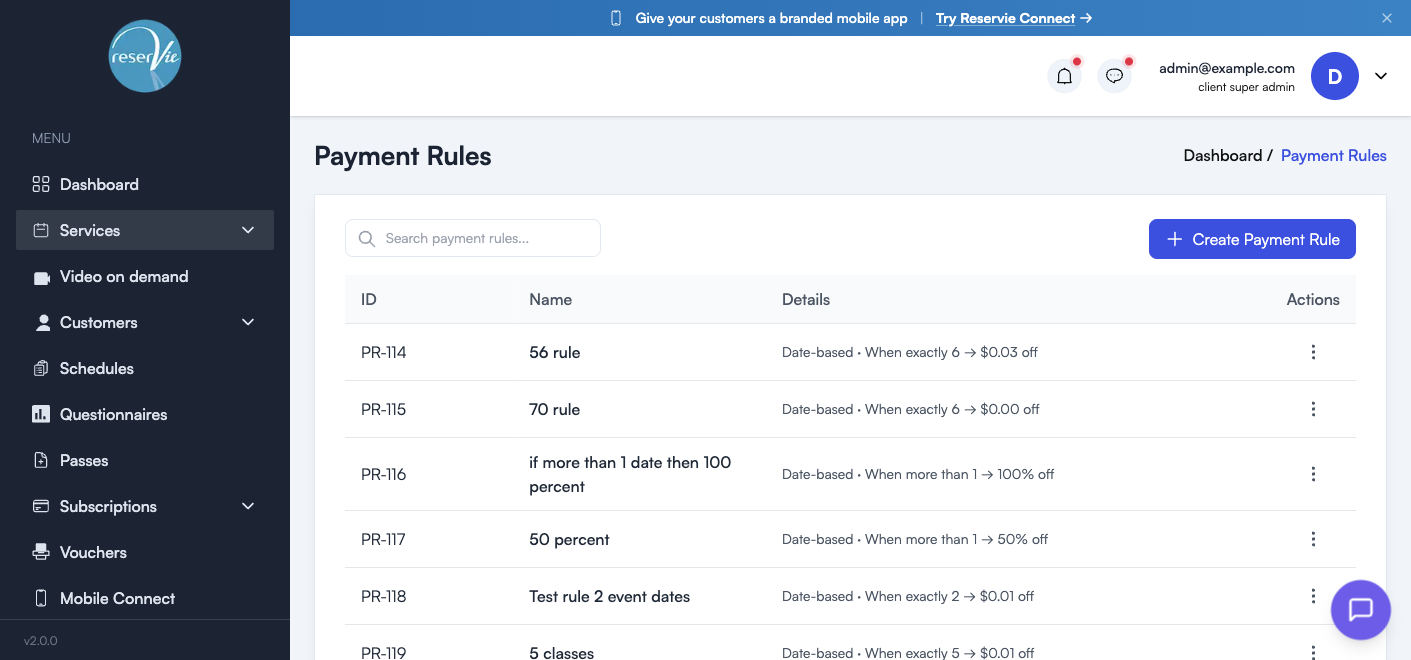Click the Name column header
1411x660 pixels.
coord(551,299)
